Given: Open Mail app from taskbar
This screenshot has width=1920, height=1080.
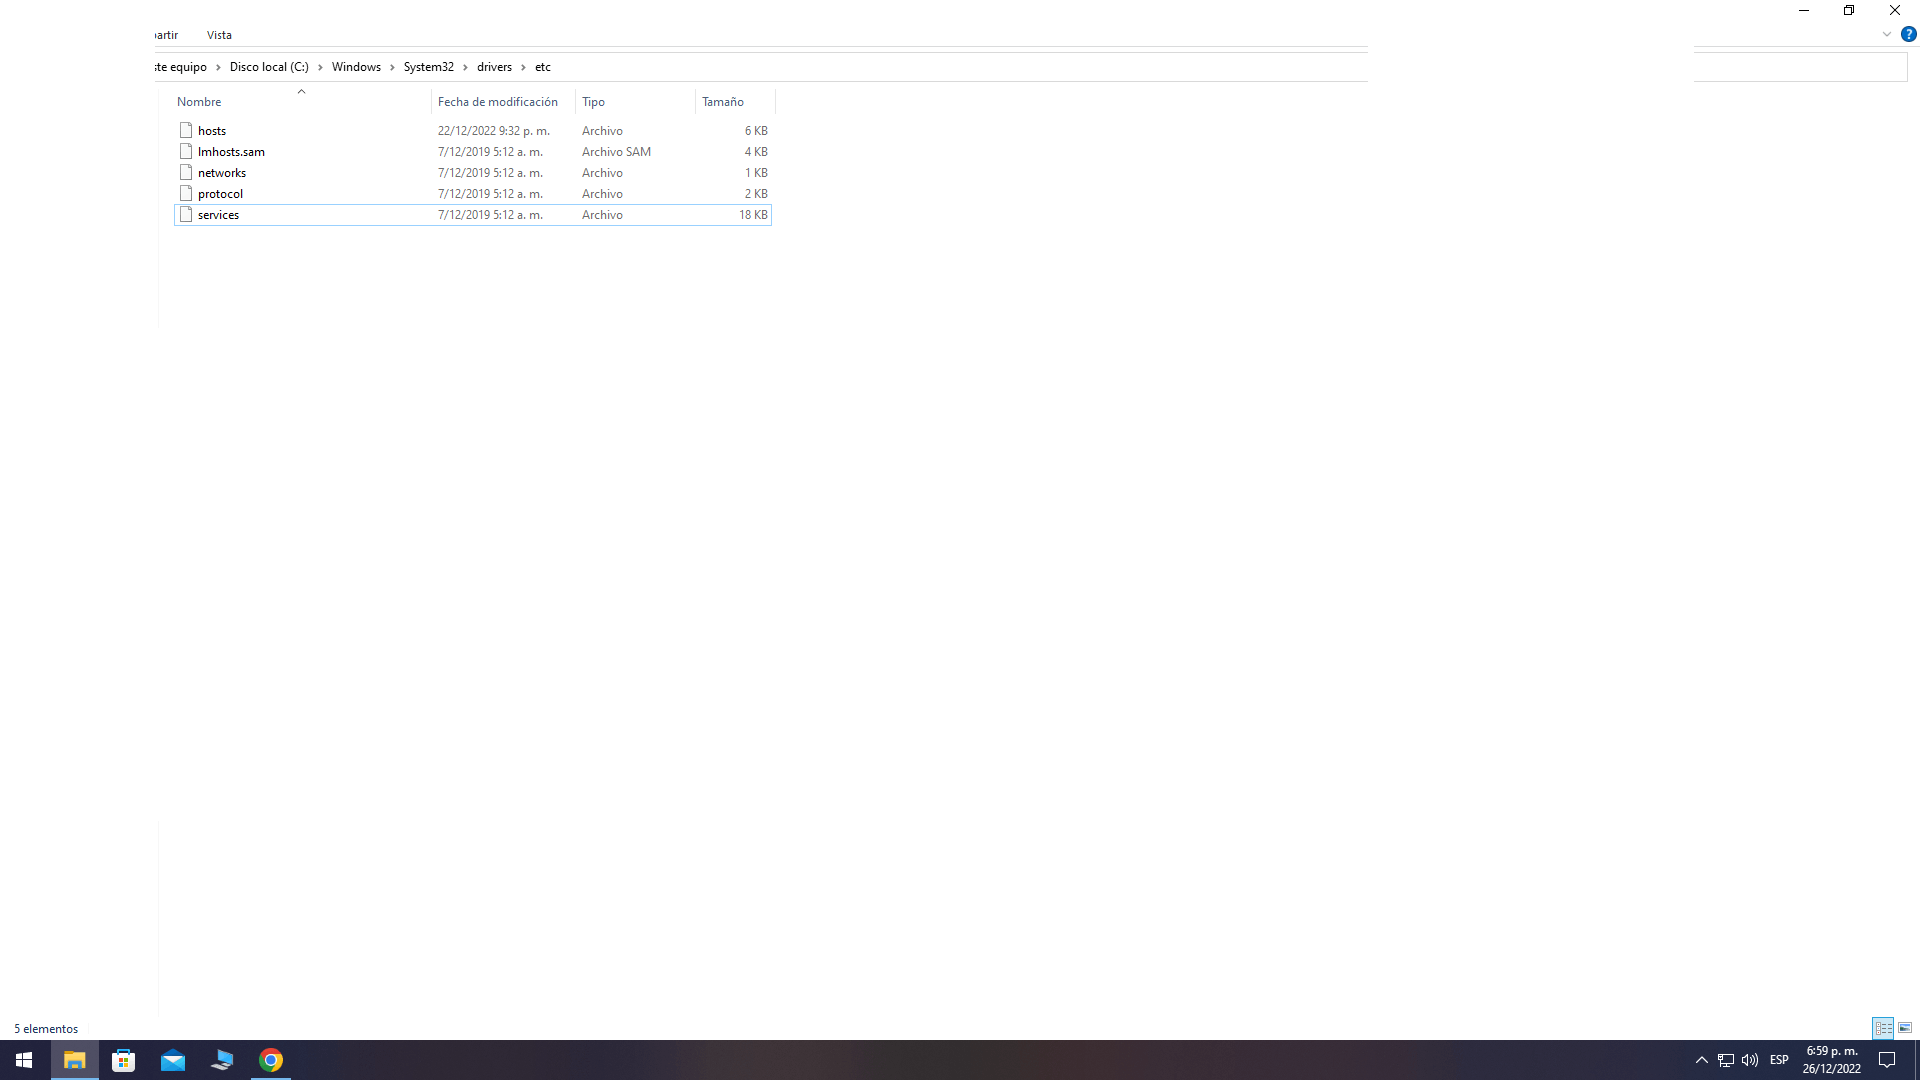Looking at the screenshot, I should tap(173, 1060).
